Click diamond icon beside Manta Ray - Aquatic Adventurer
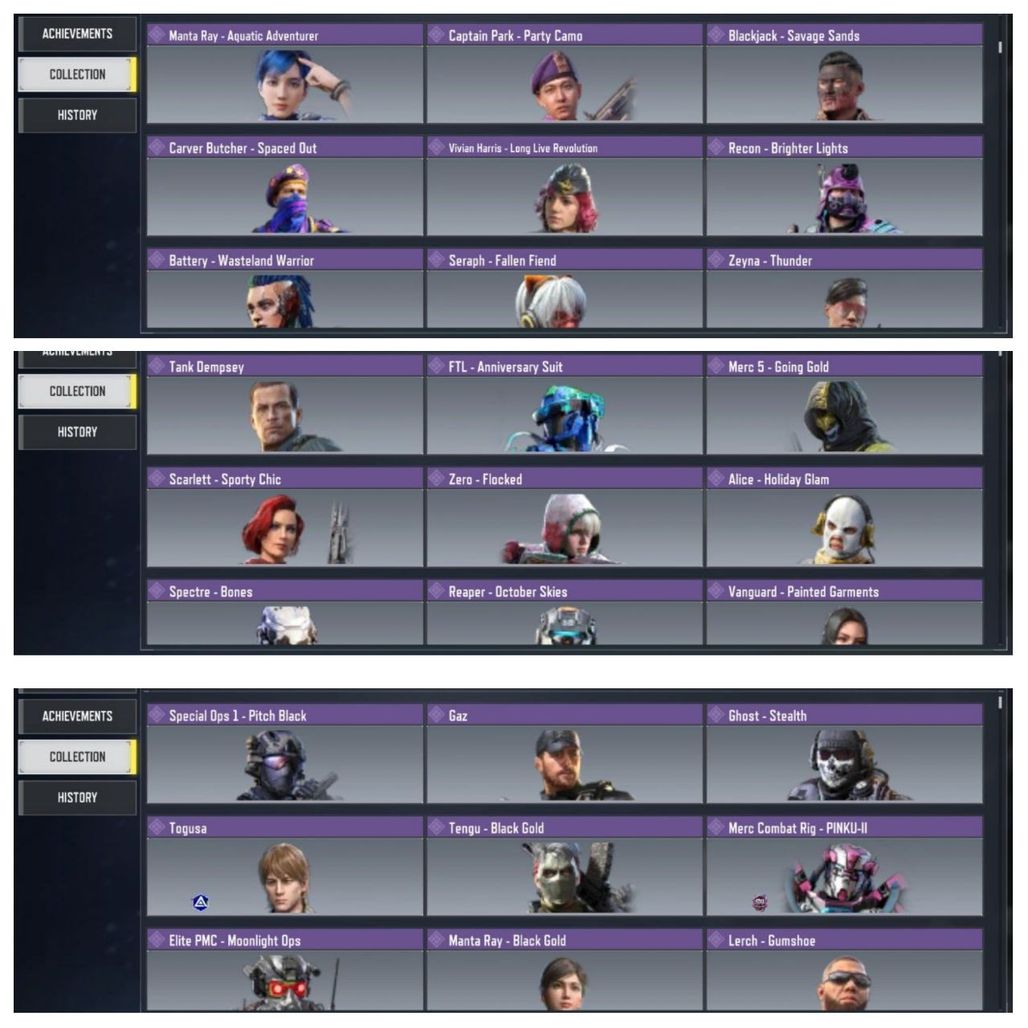The image size is (1028, 1028). pos(156,35)
